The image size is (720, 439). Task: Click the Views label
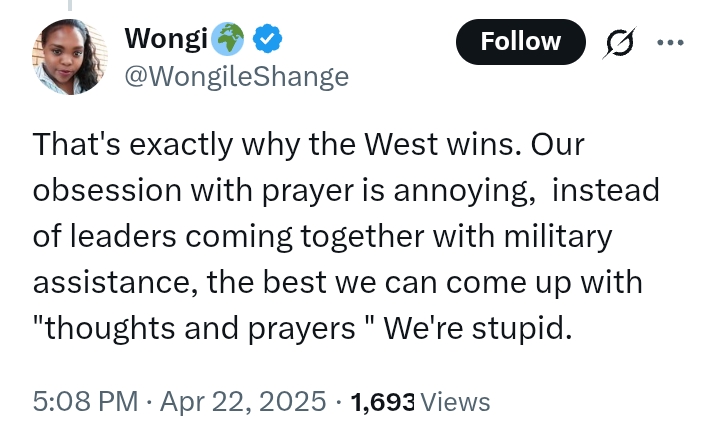455,402
